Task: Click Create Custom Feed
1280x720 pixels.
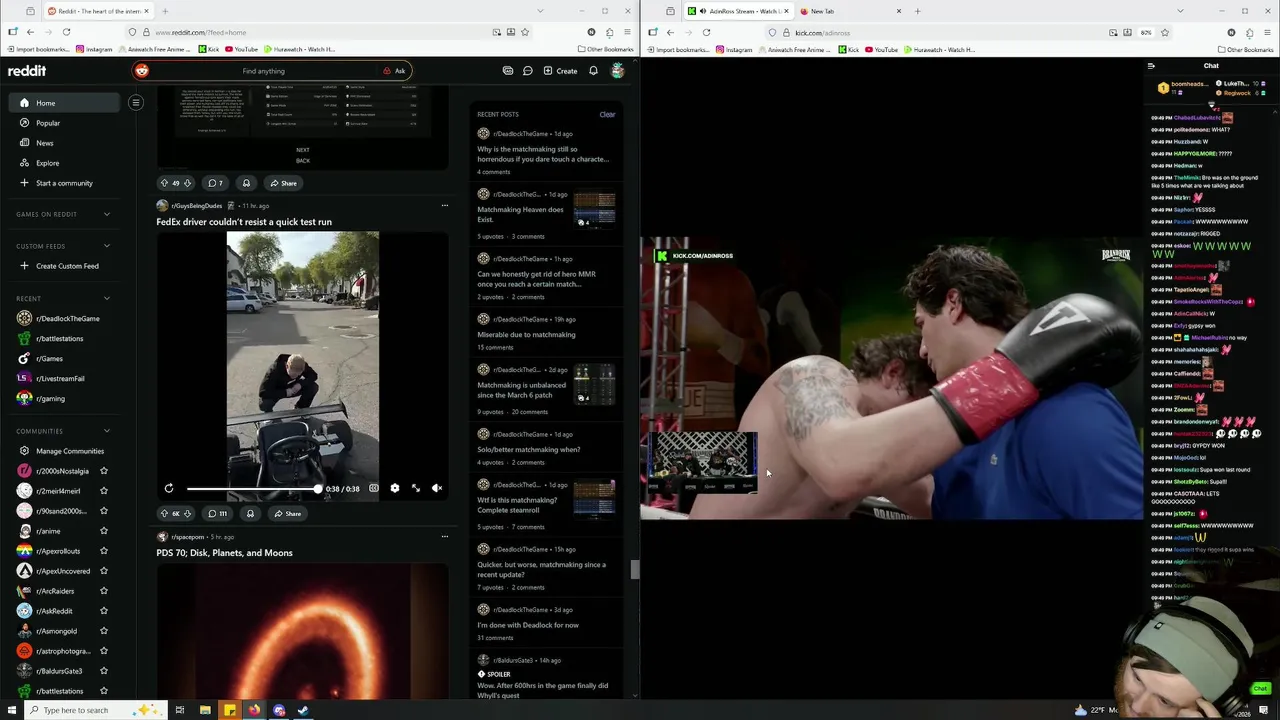Action: click(x=64, y=266)
